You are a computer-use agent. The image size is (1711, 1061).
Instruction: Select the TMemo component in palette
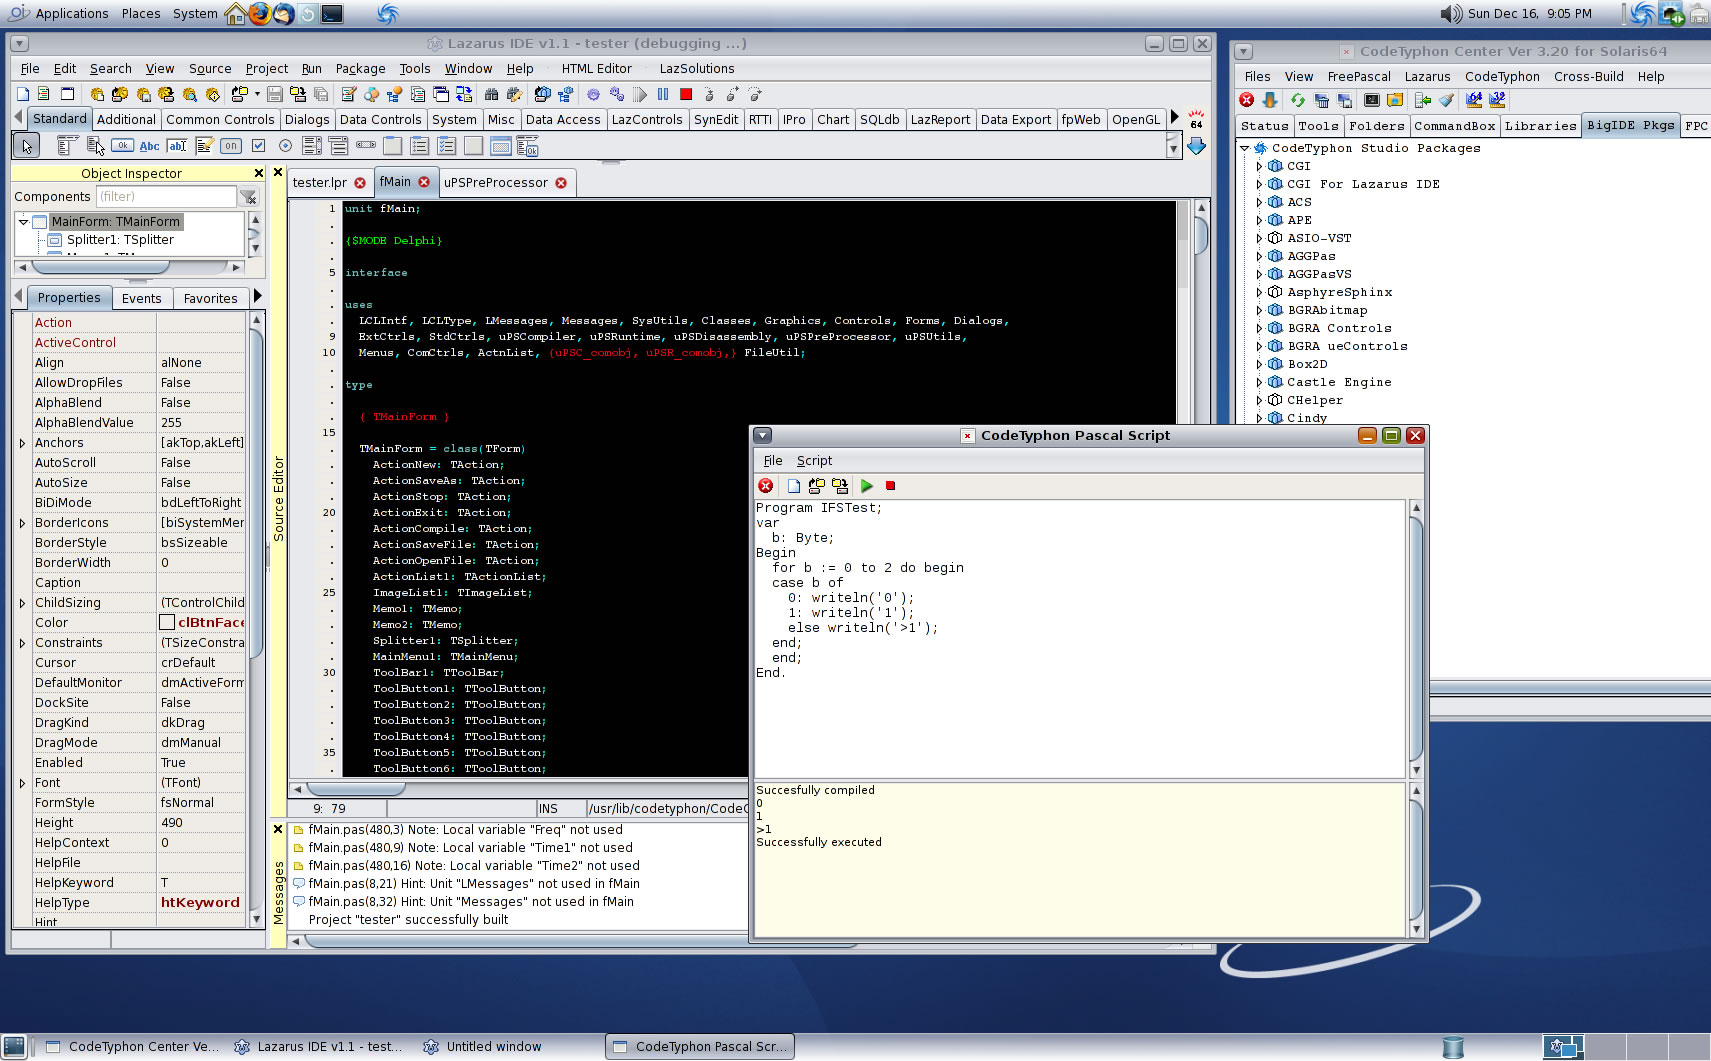204,146
